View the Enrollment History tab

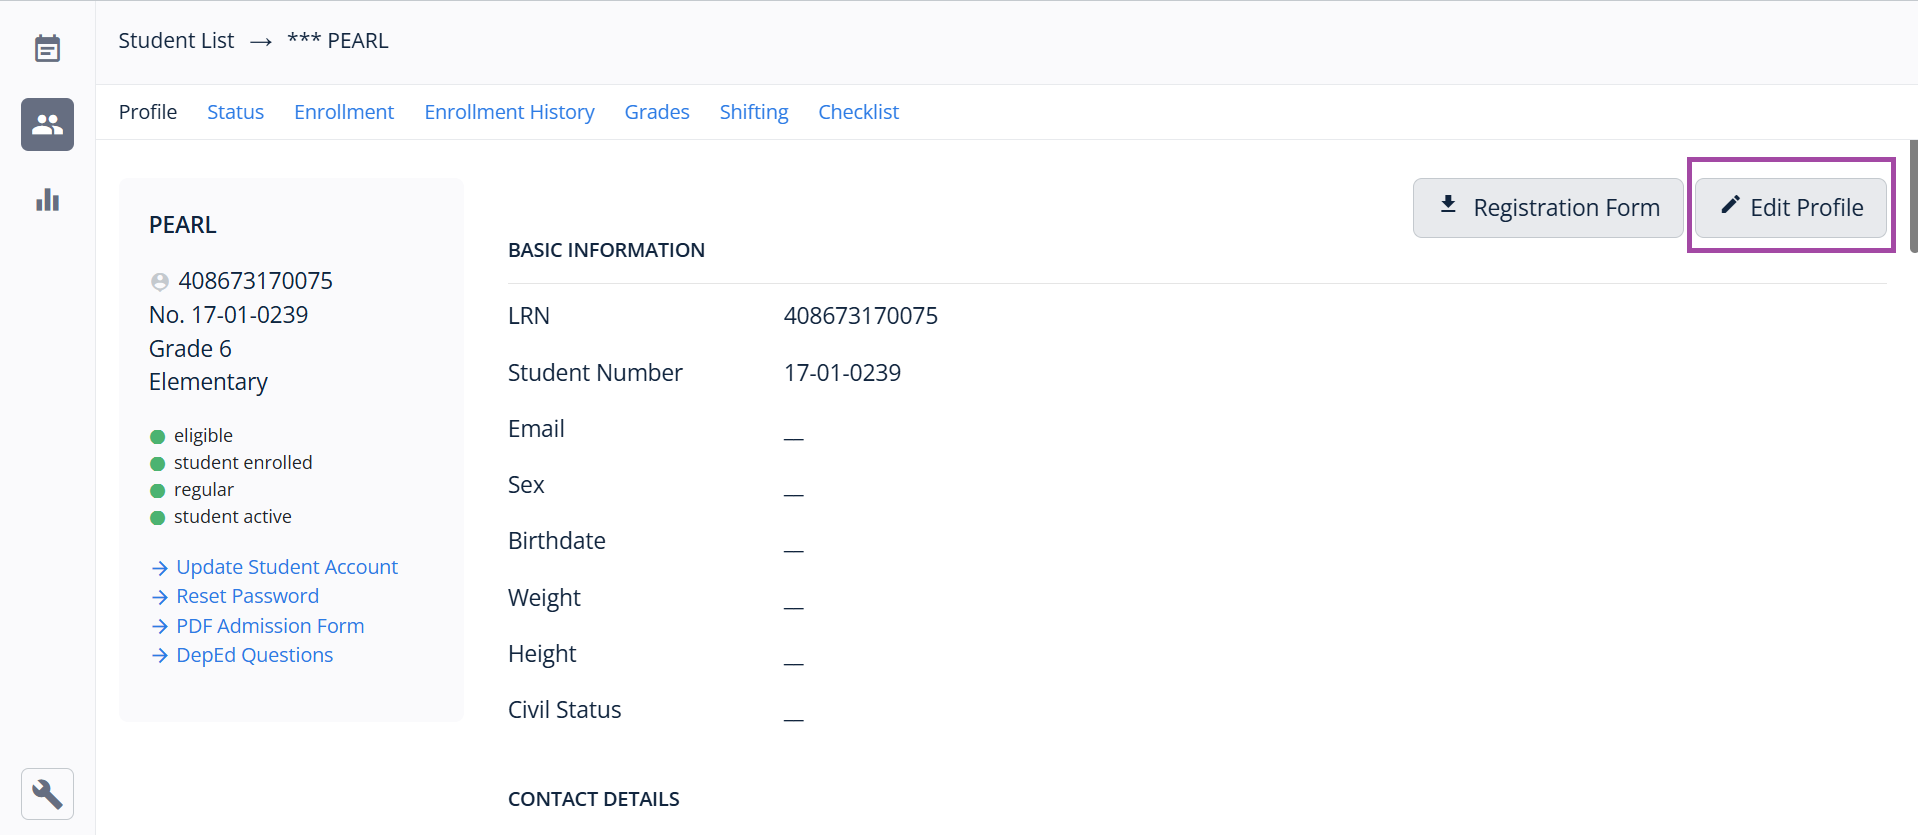point(509,112)
